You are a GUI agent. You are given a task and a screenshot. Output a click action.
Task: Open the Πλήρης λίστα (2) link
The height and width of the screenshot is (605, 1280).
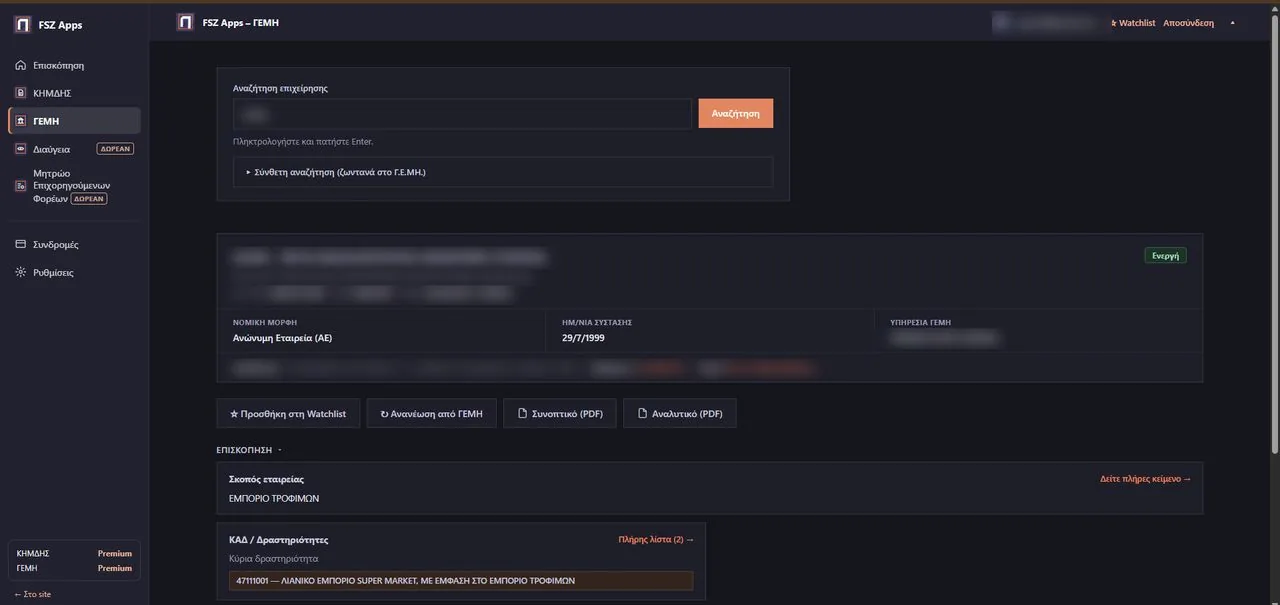[656, 540]
